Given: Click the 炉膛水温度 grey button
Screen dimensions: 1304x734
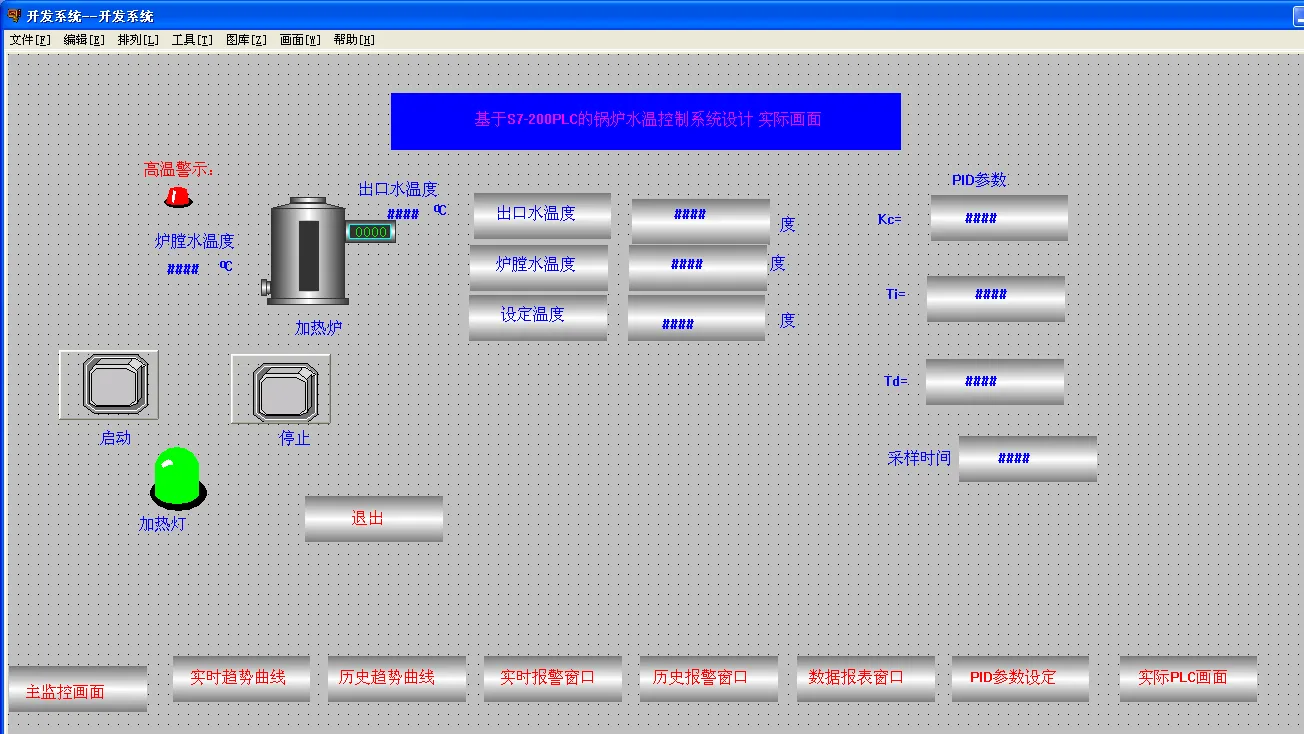Looking at the screenshot, I should pyautogui.click(x=539, y=268).
